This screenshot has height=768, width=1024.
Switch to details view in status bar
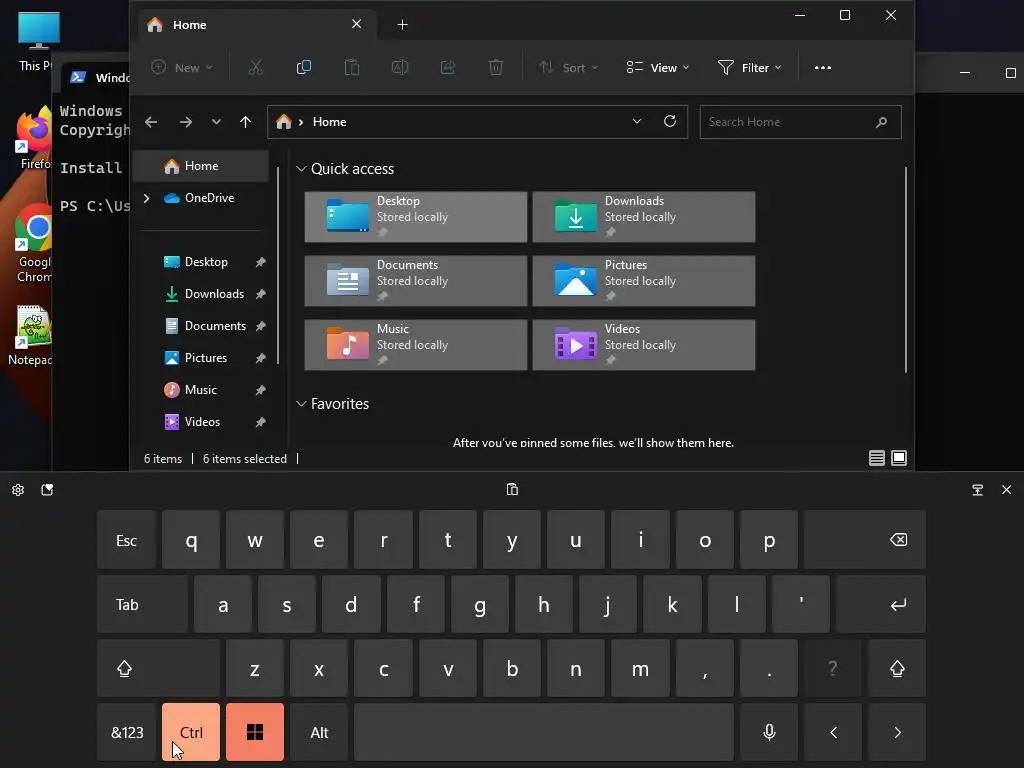click(876, 458)
